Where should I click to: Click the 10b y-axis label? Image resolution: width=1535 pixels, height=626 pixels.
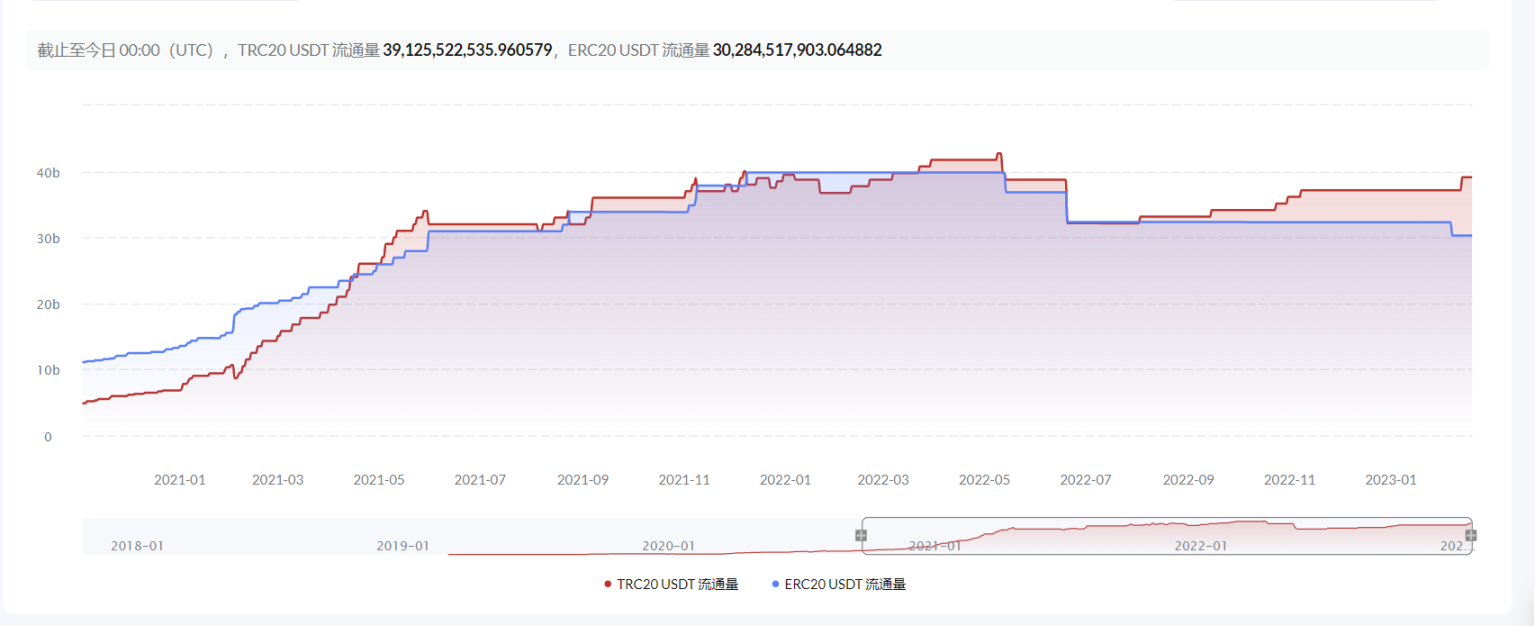tap(49, 370)
